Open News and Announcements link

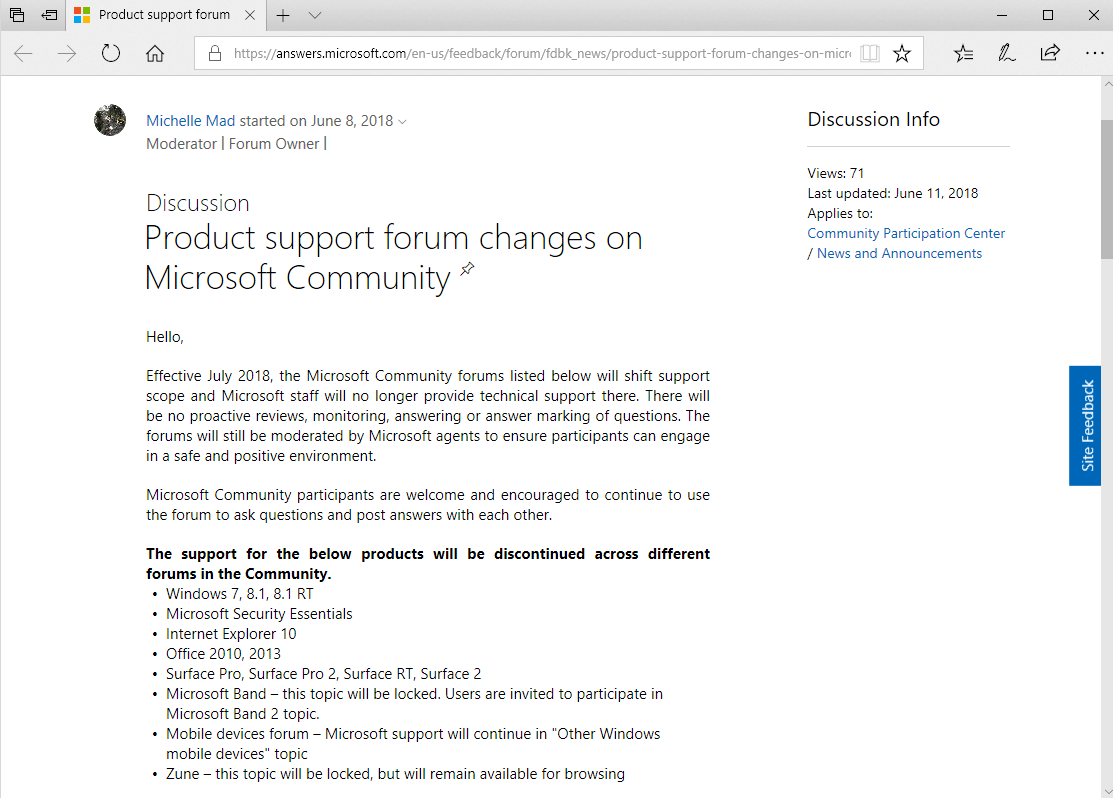[899, 253]
